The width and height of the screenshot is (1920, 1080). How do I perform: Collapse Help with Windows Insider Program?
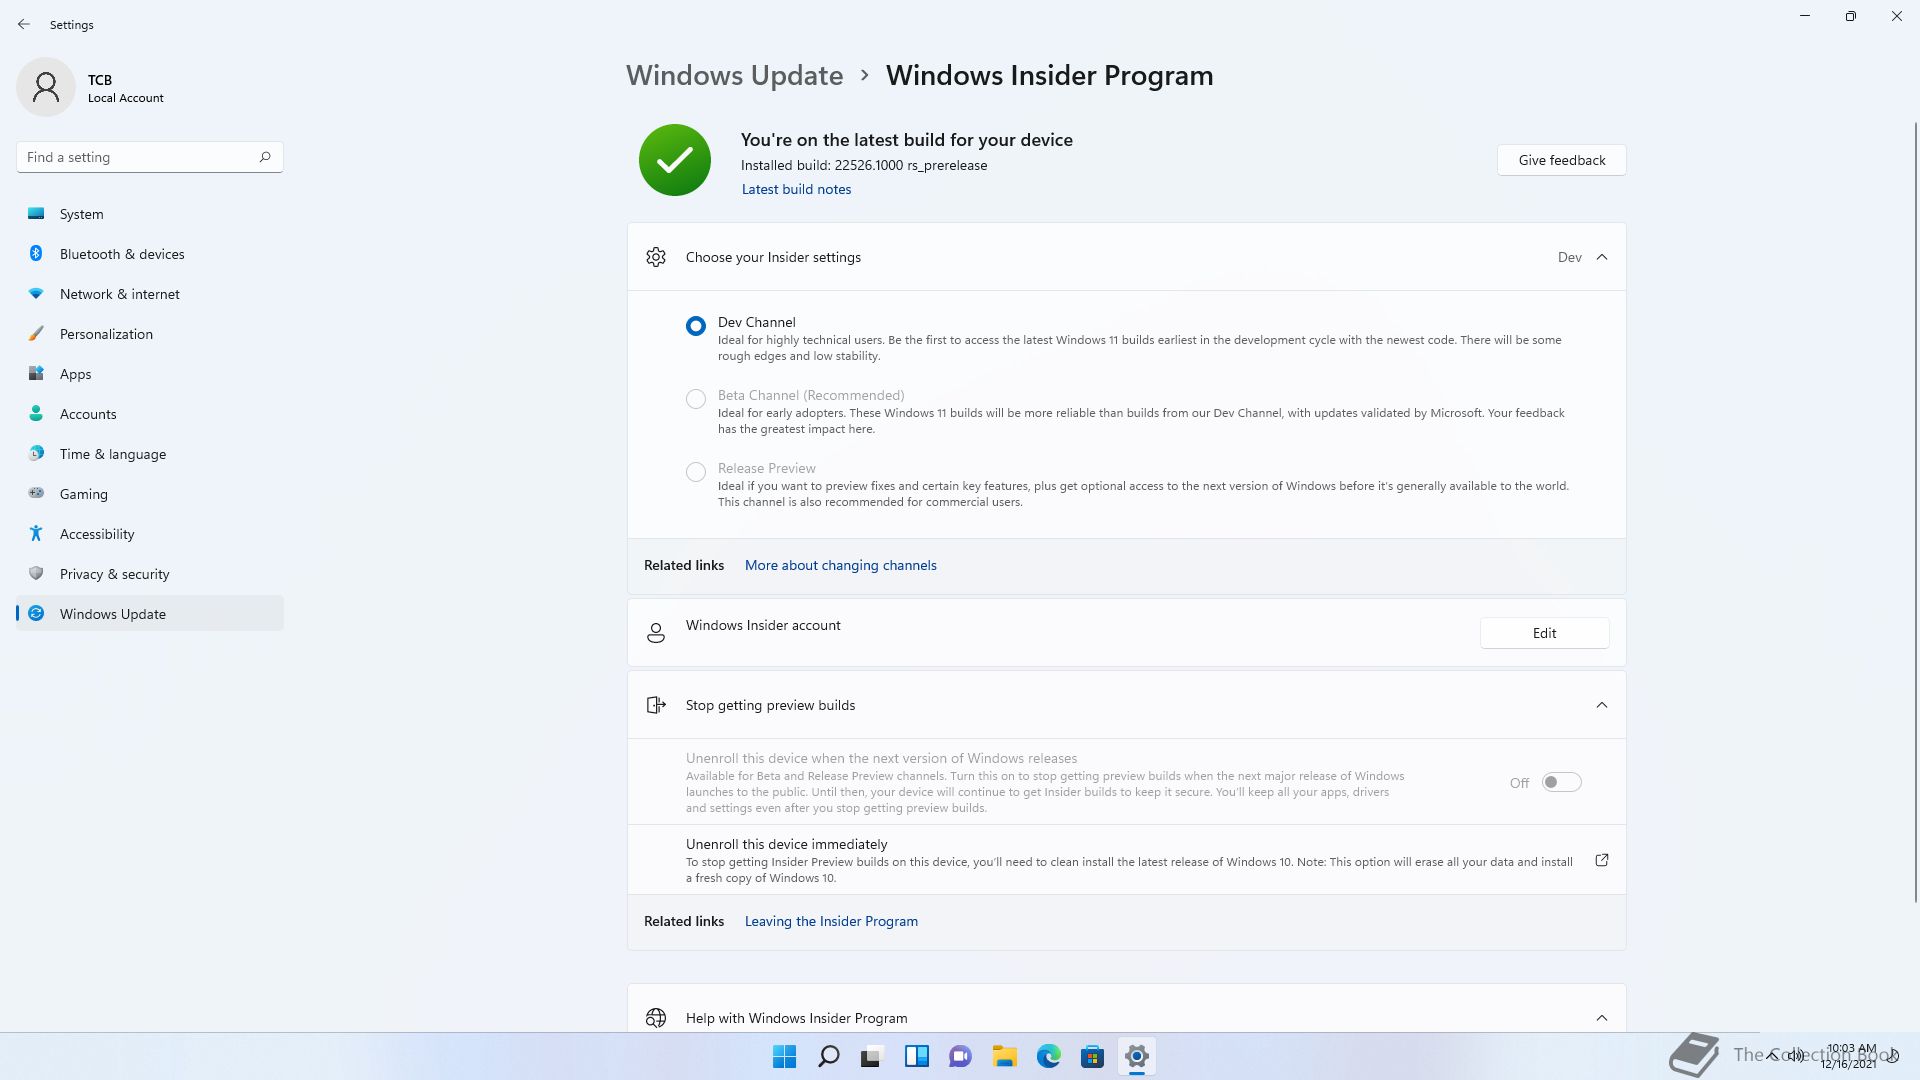[x=1602, y=1018]
